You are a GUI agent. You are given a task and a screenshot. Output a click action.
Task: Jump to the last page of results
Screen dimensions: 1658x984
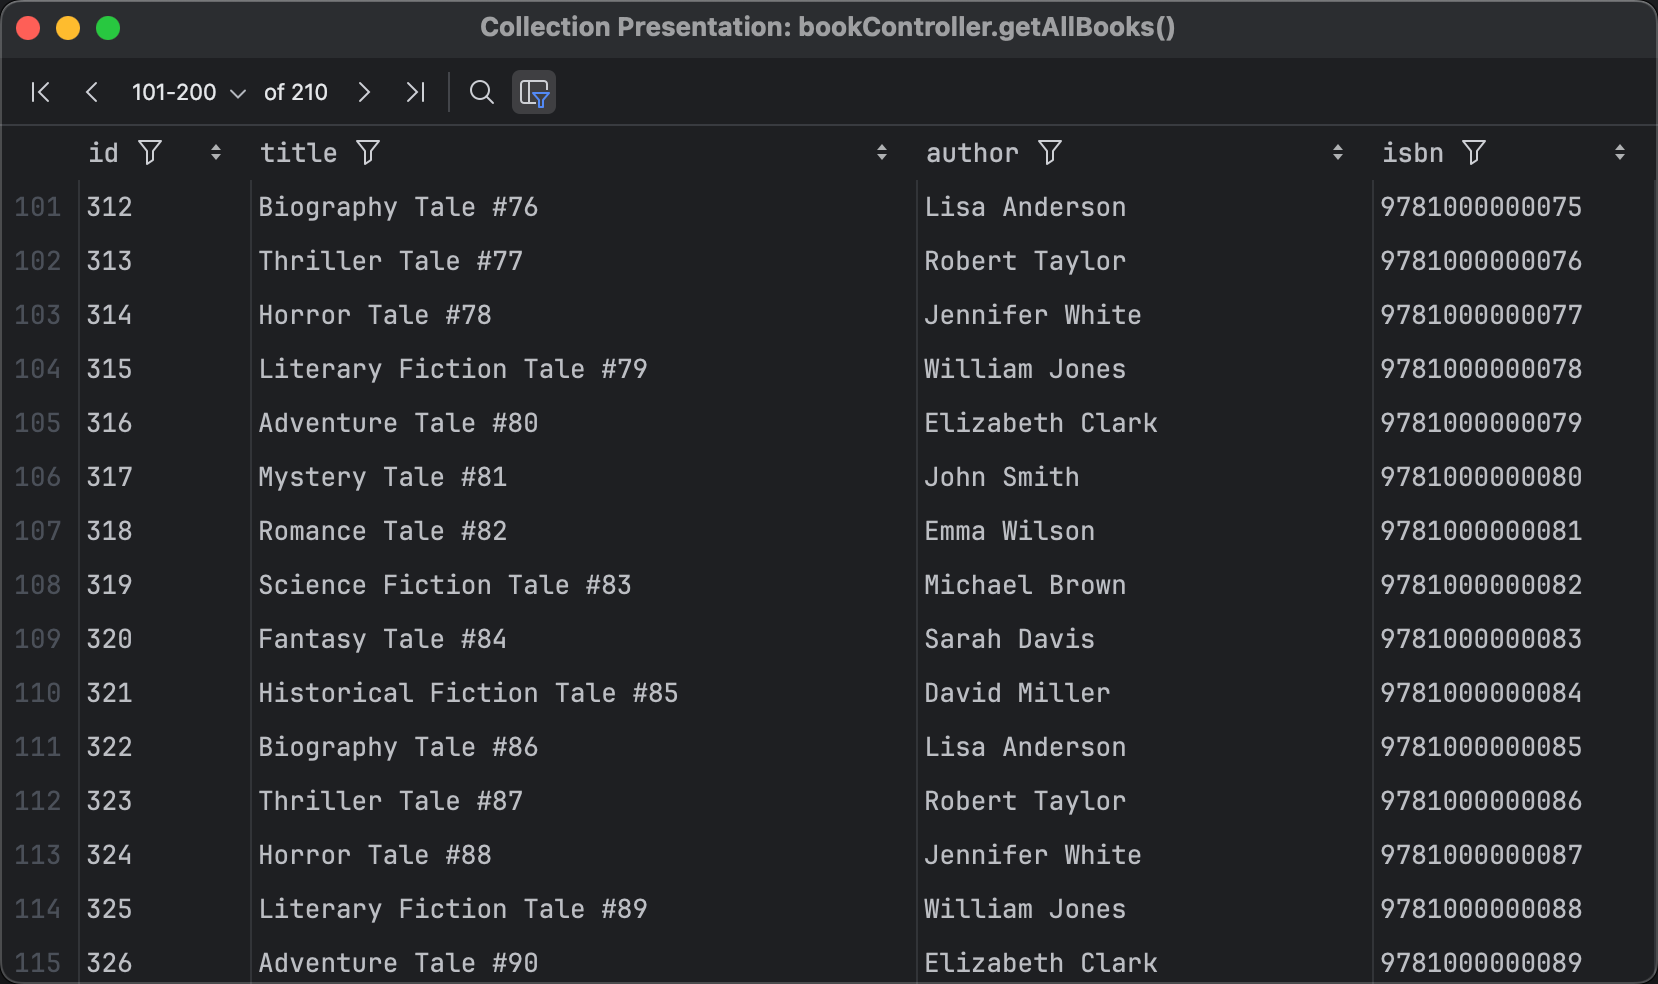click(416, 92)
